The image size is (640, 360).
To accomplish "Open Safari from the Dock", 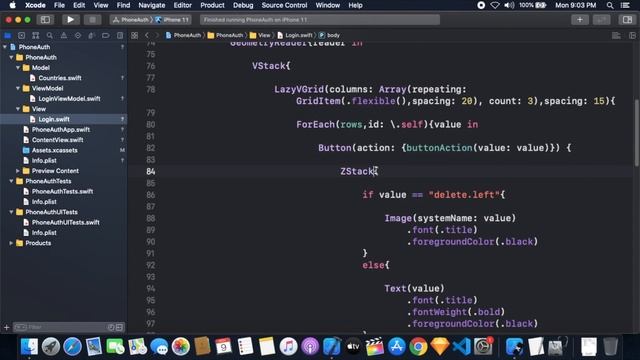I will tap(72, 347).
